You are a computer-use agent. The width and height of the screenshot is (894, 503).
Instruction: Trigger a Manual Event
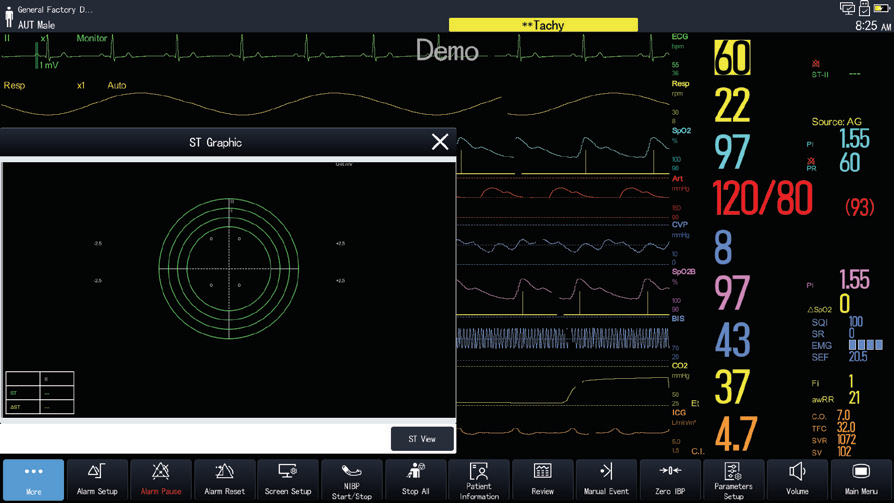click(606, 479)
